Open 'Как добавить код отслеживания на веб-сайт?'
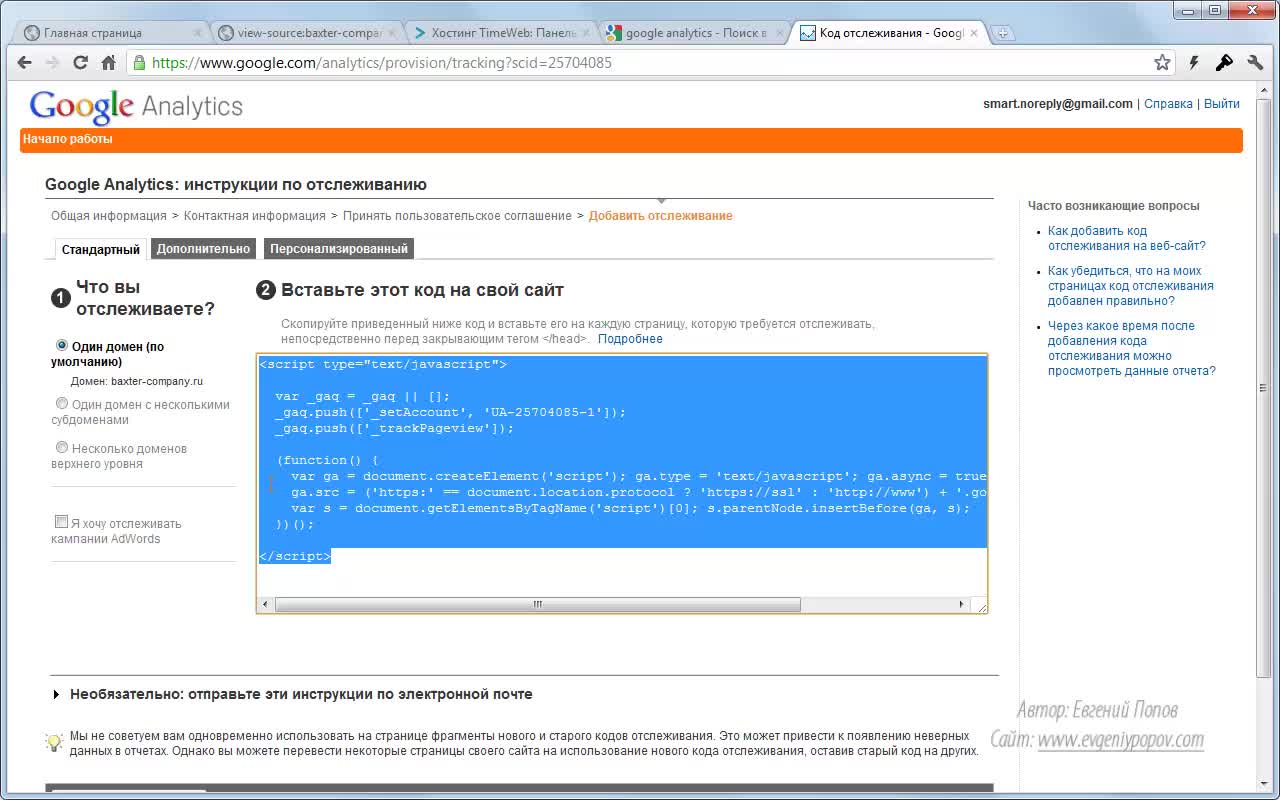1280x800 pixels. (1126, 238)
